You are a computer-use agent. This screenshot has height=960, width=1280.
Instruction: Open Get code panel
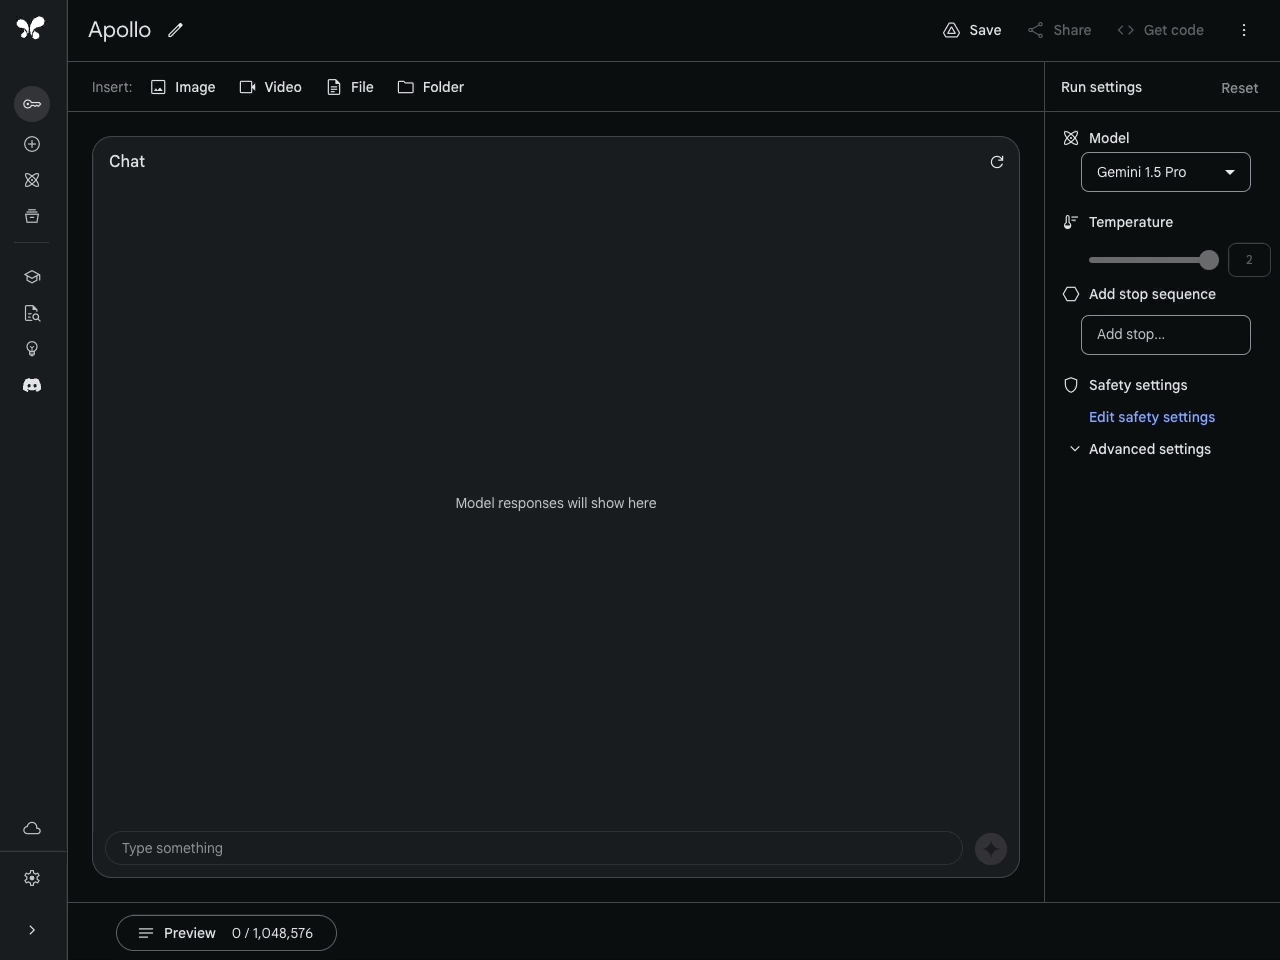tap(1160, 30)
